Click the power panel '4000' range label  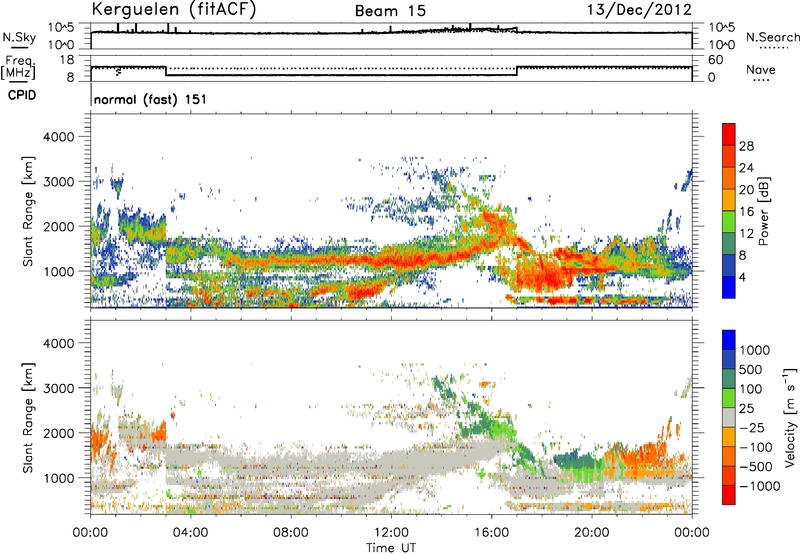pos(58,137)
